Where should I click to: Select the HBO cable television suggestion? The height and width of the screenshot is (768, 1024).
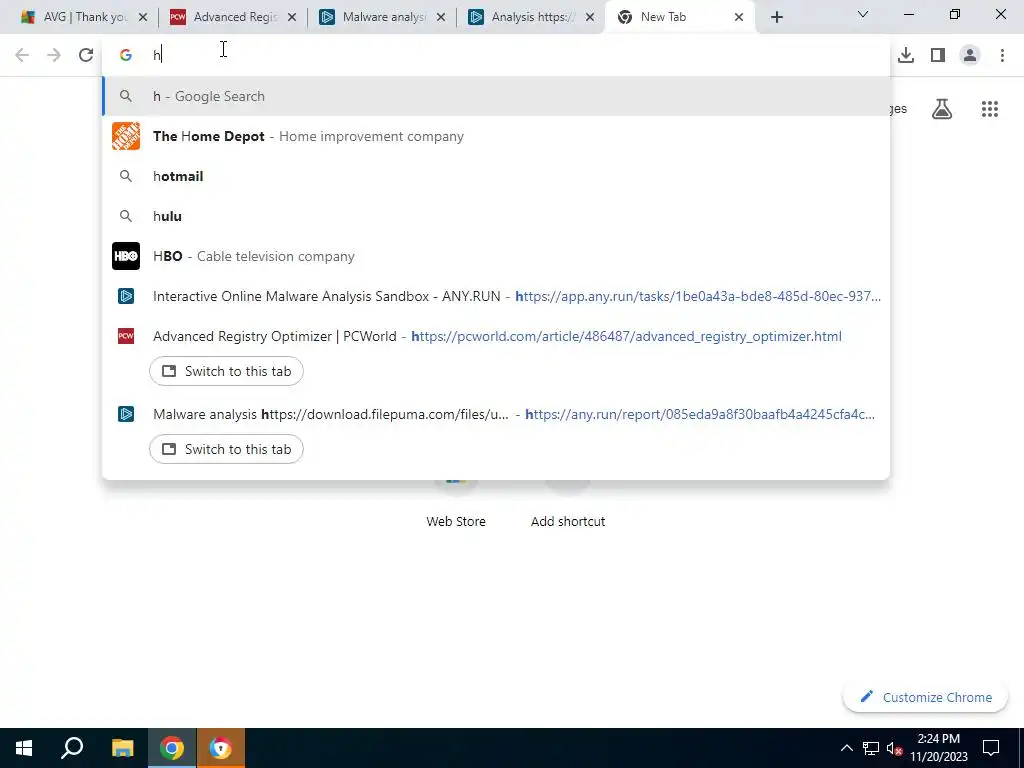pos(496,256)
